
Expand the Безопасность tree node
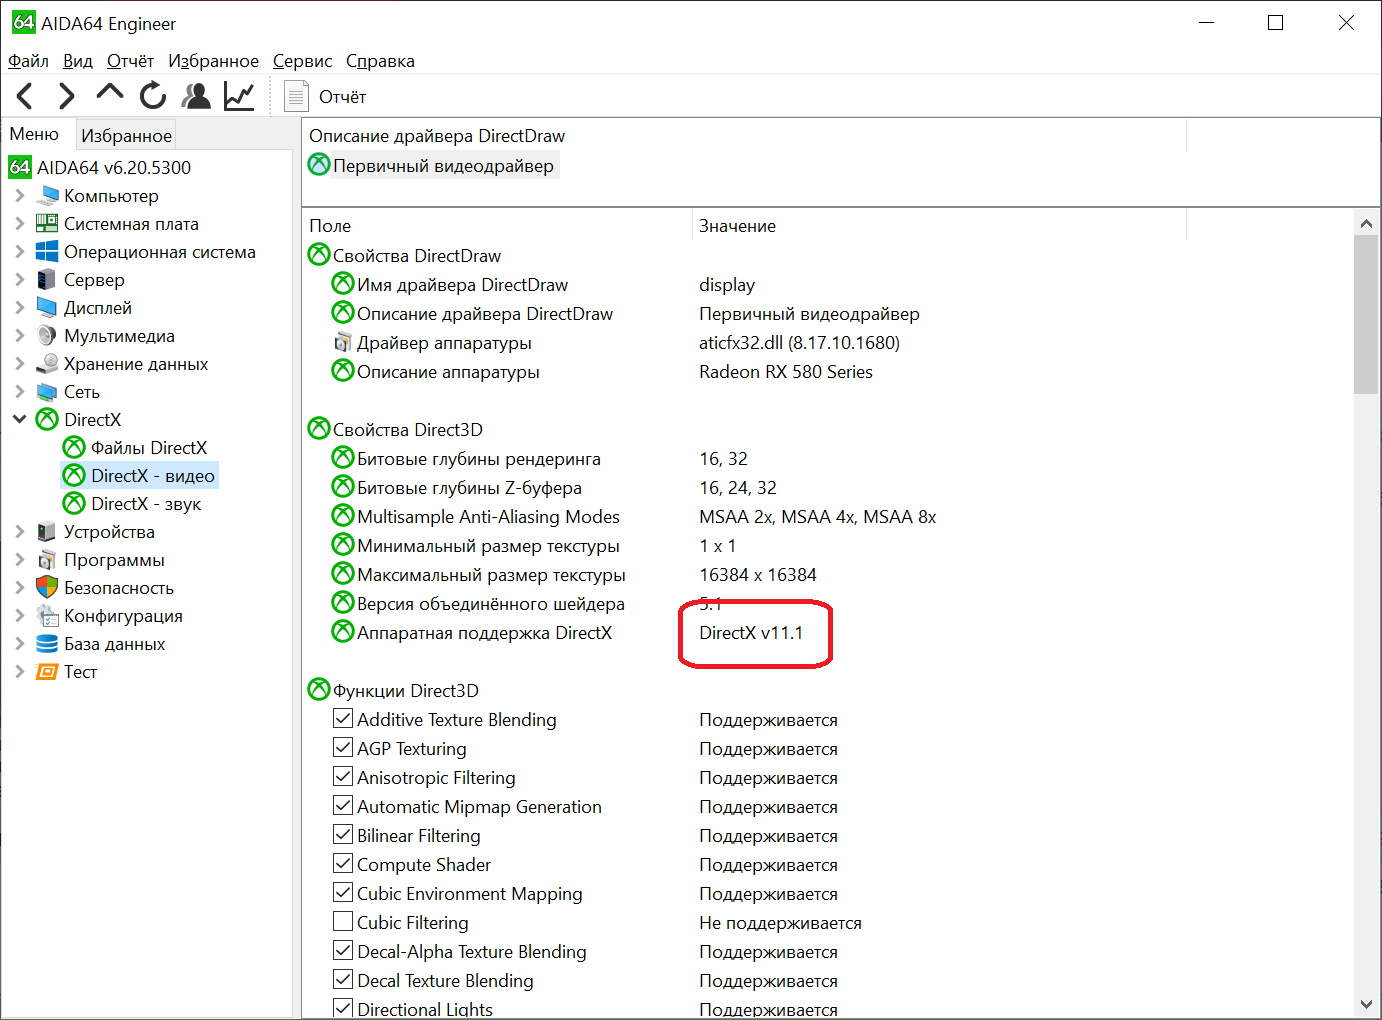[20, 588]
